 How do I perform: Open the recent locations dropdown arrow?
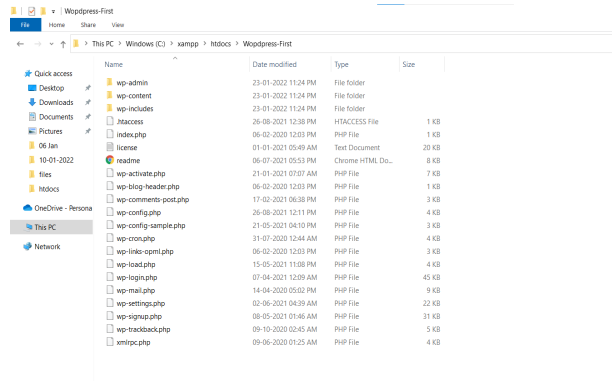(x=51, y=44)
